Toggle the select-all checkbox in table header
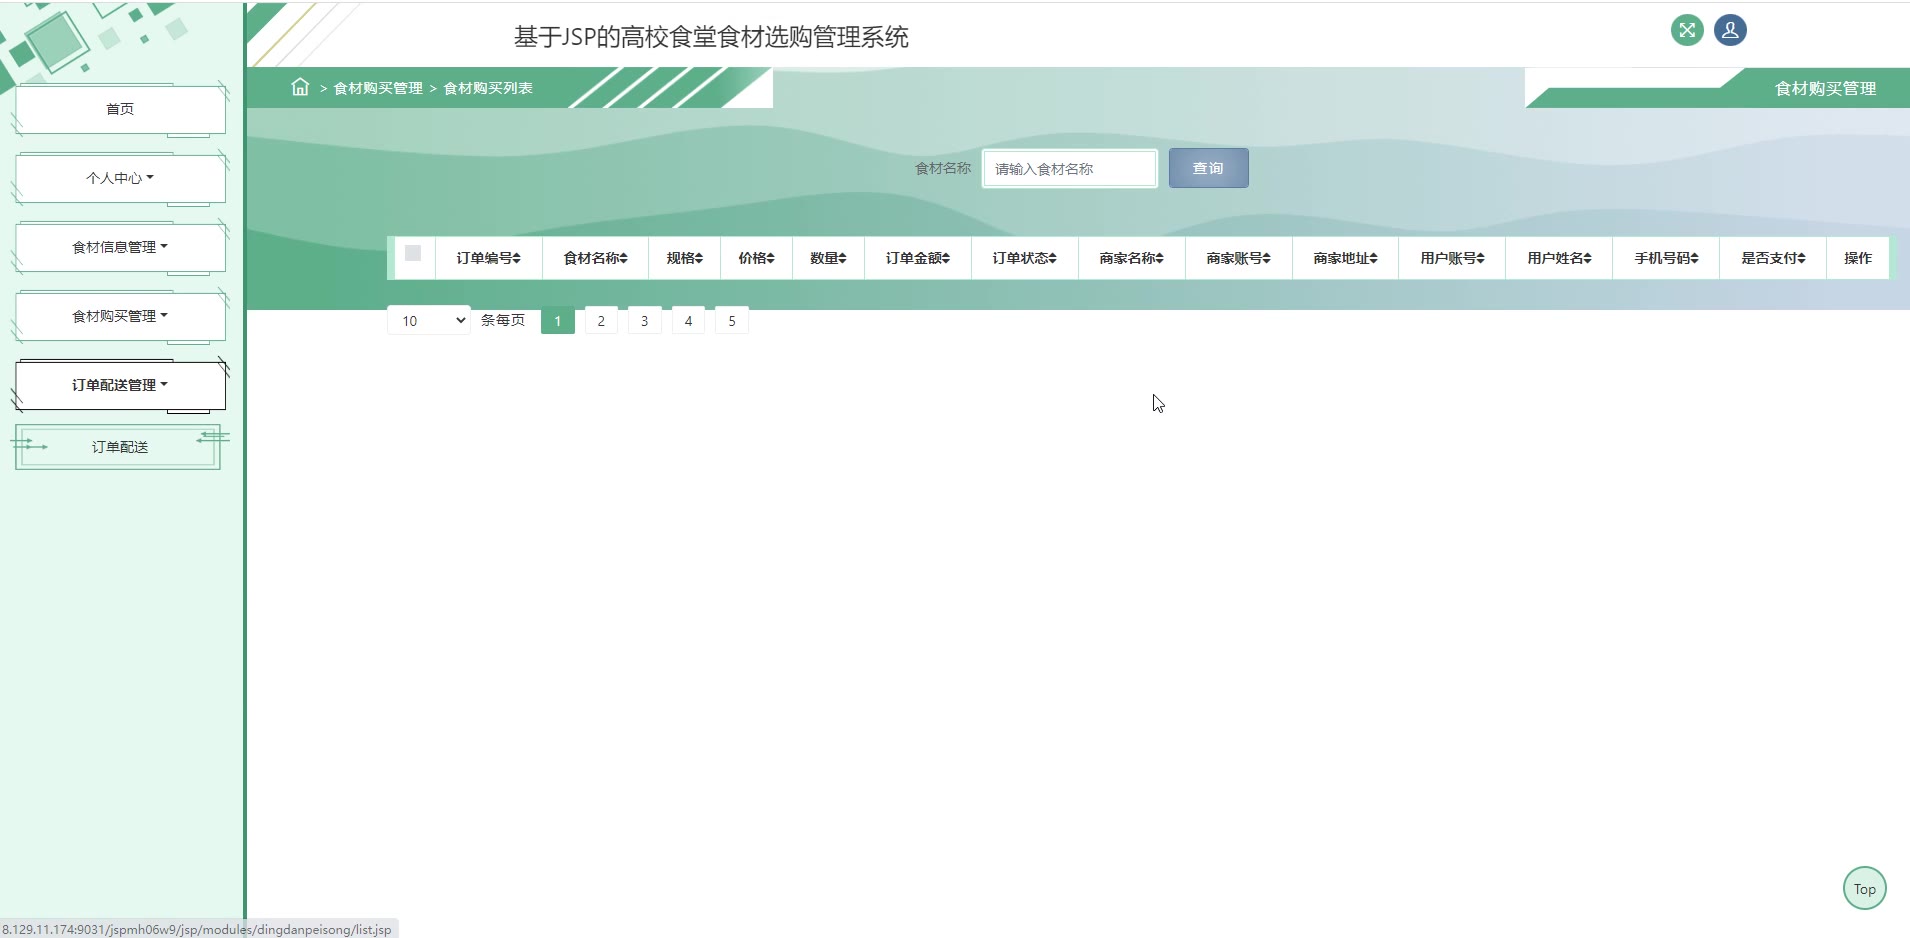 pyautogui.click(x=413, y=253)
